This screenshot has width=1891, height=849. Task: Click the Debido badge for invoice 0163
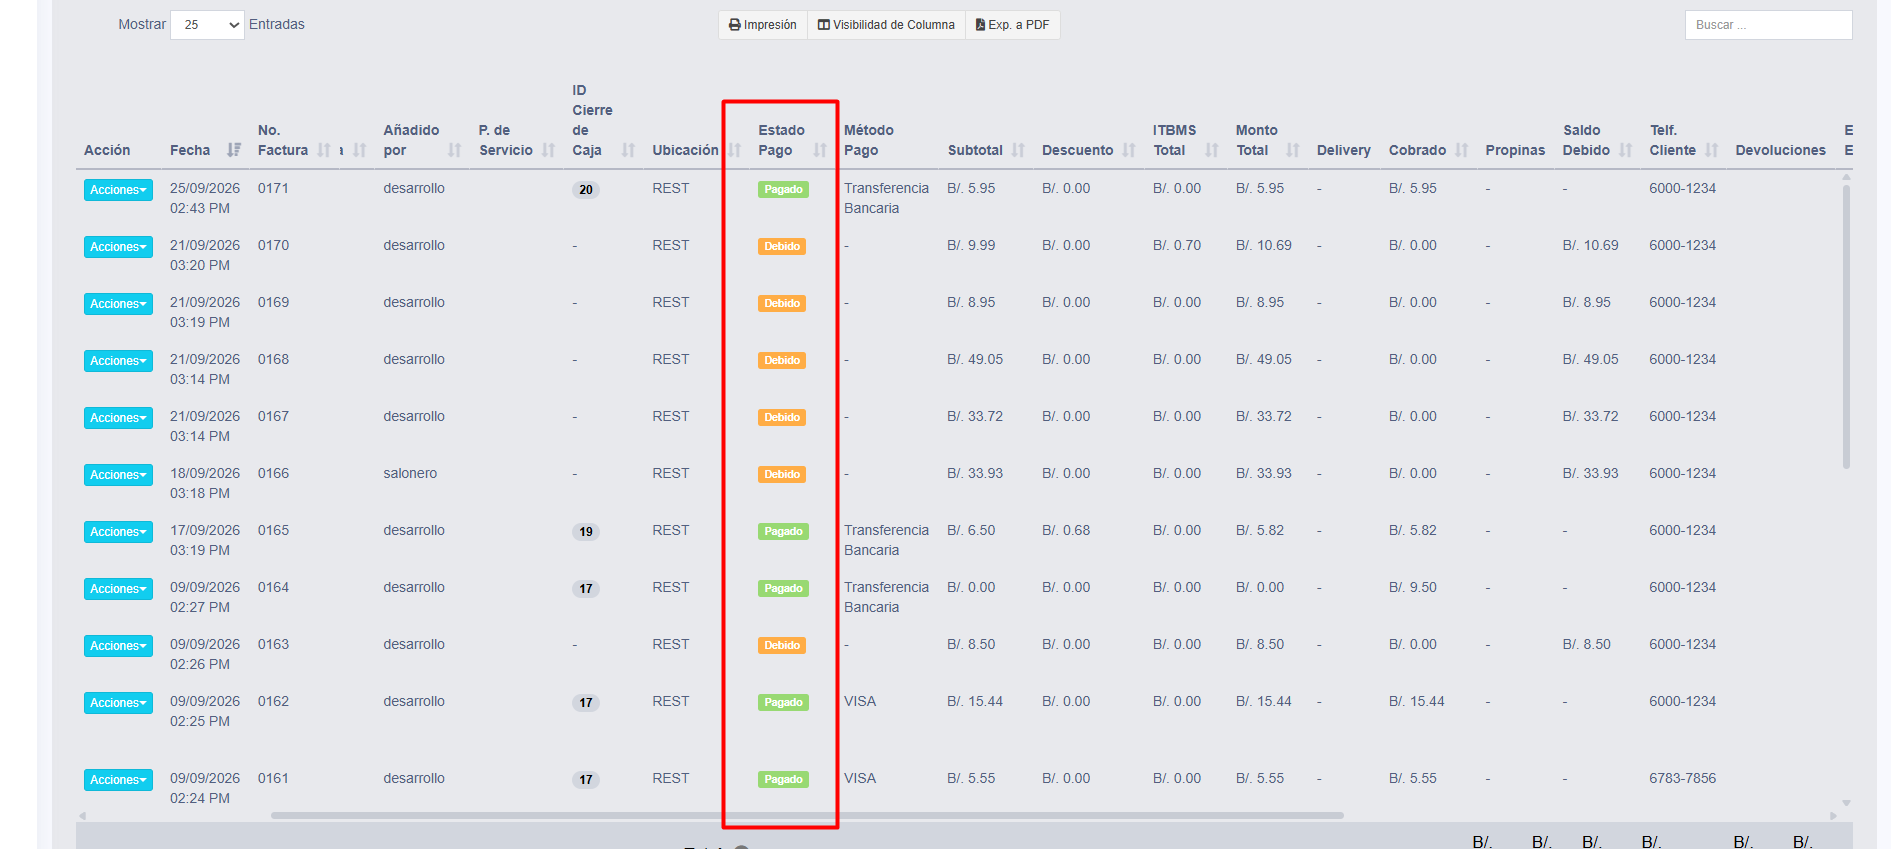click(782, 645)
